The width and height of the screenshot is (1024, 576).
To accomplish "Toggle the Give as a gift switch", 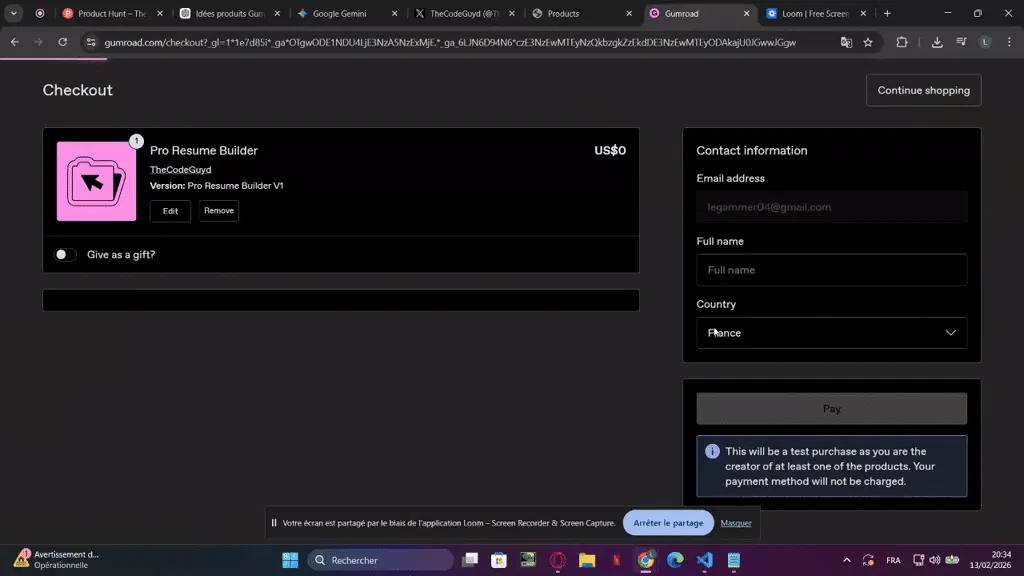I will pos(65,255).
